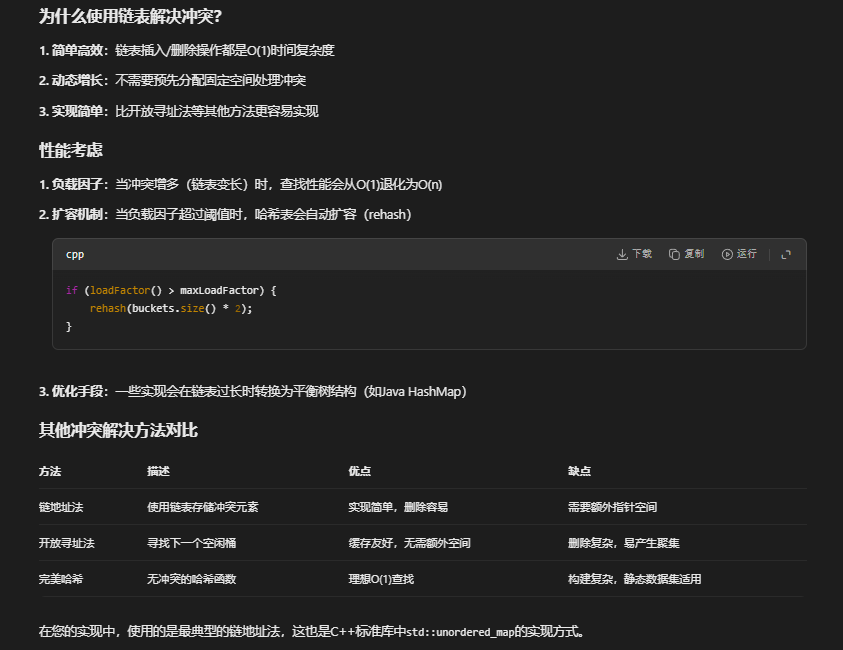Click table header 优点
The height and width of the screenshot is (650, 843).
coord(359,472)
